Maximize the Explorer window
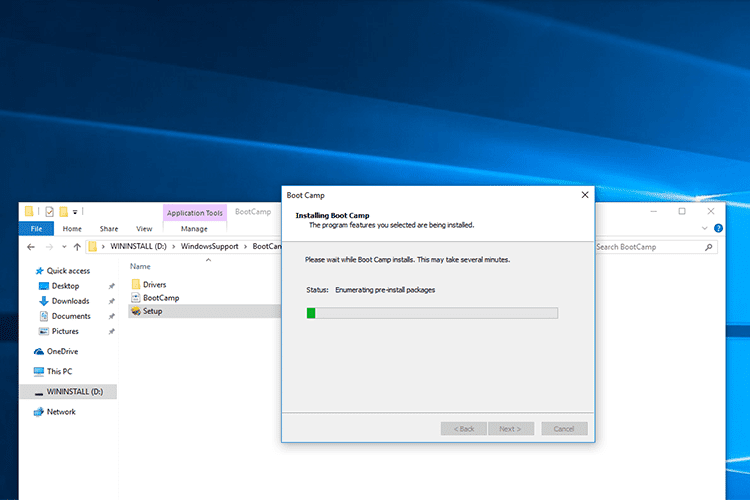The width and height of the screenshot is (750, 500). point(682,211)
